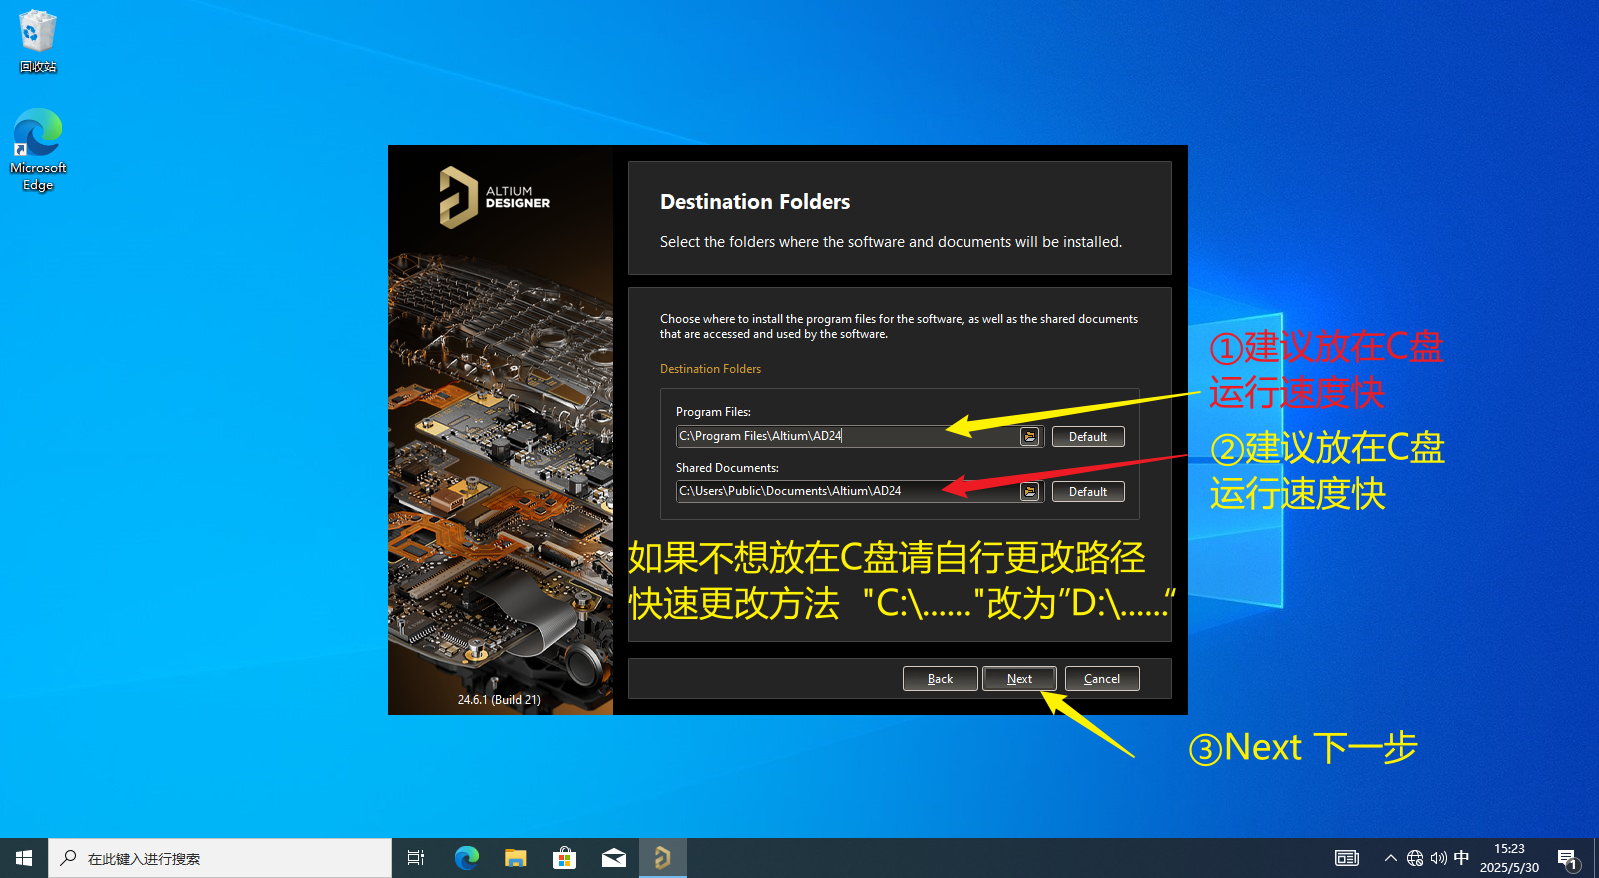Screen dimensions: 1599x878
Task: Switch the Chinese IME input indicator
Action: coord(1461,858)
